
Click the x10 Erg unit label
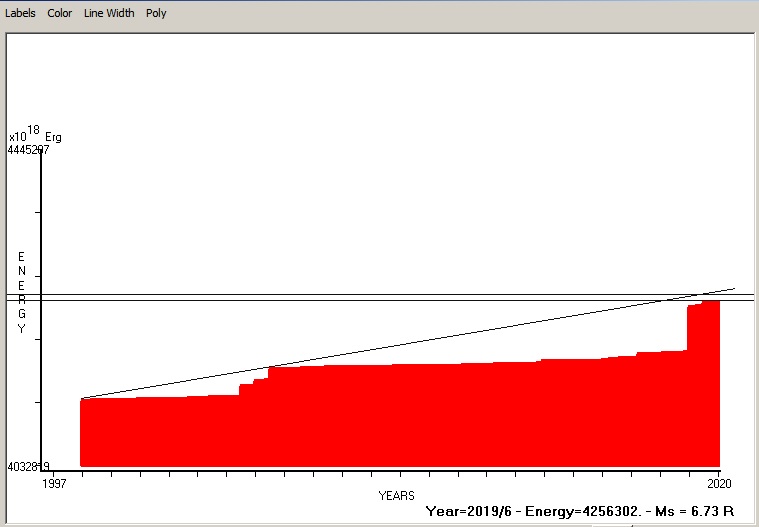click(x=35, y=134)
